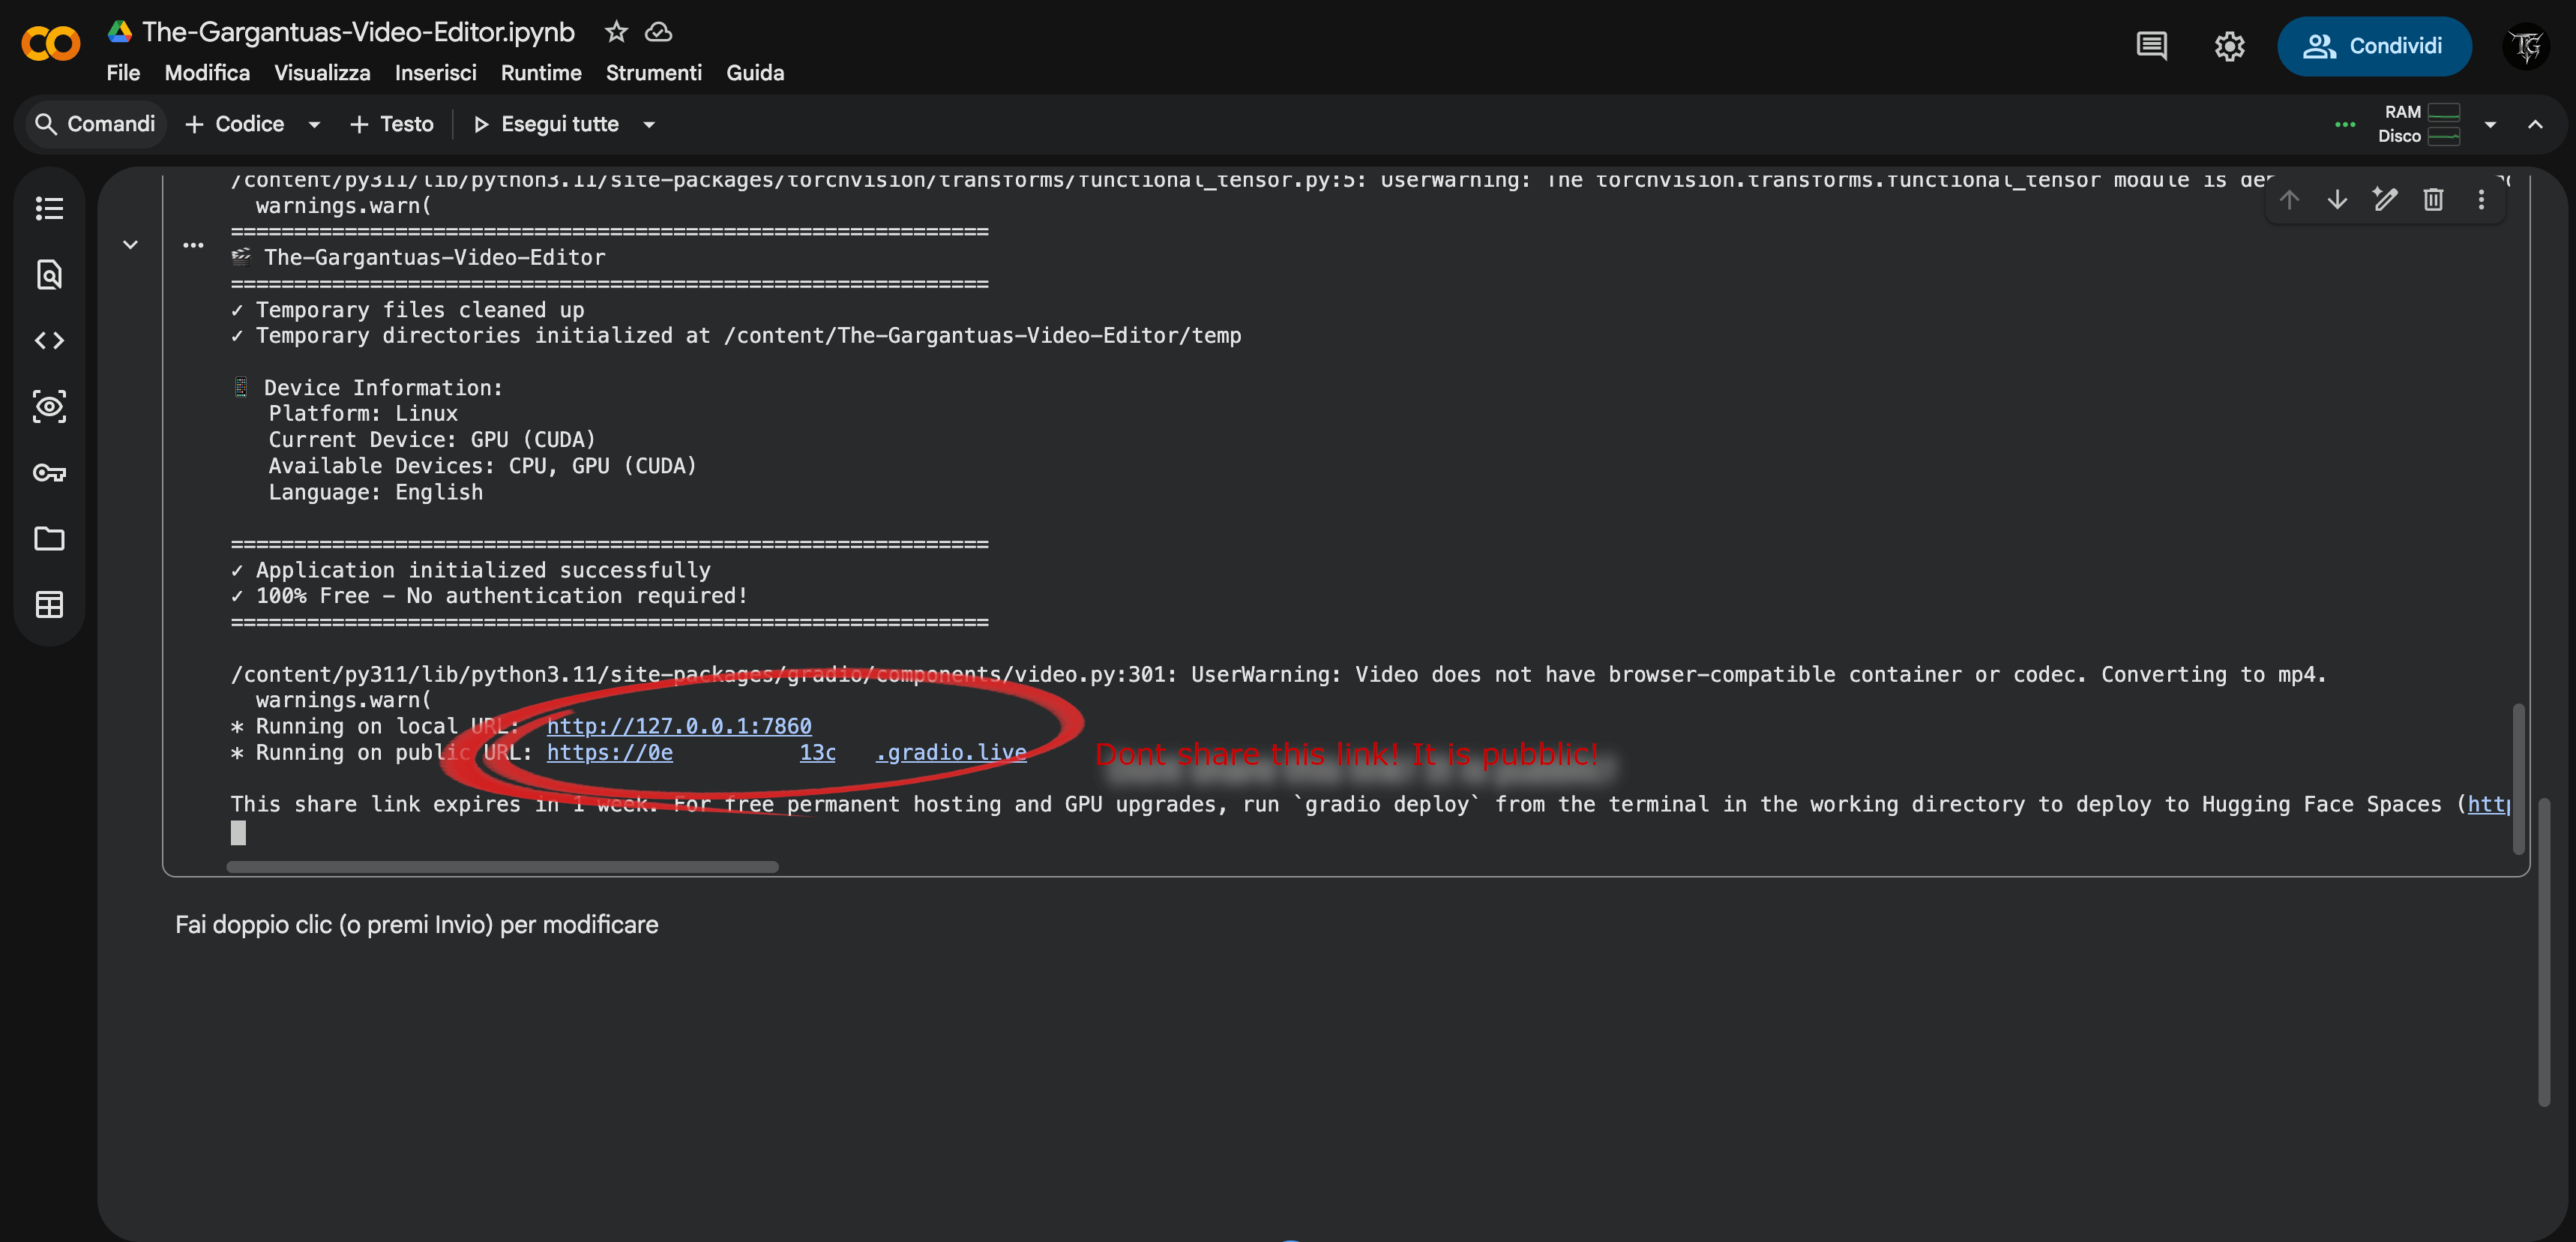This screenshot has width=2576, height=1242.
Task: Click the output horizontal scrollbar
Action: pyautogui.click(x=502, y=867)
